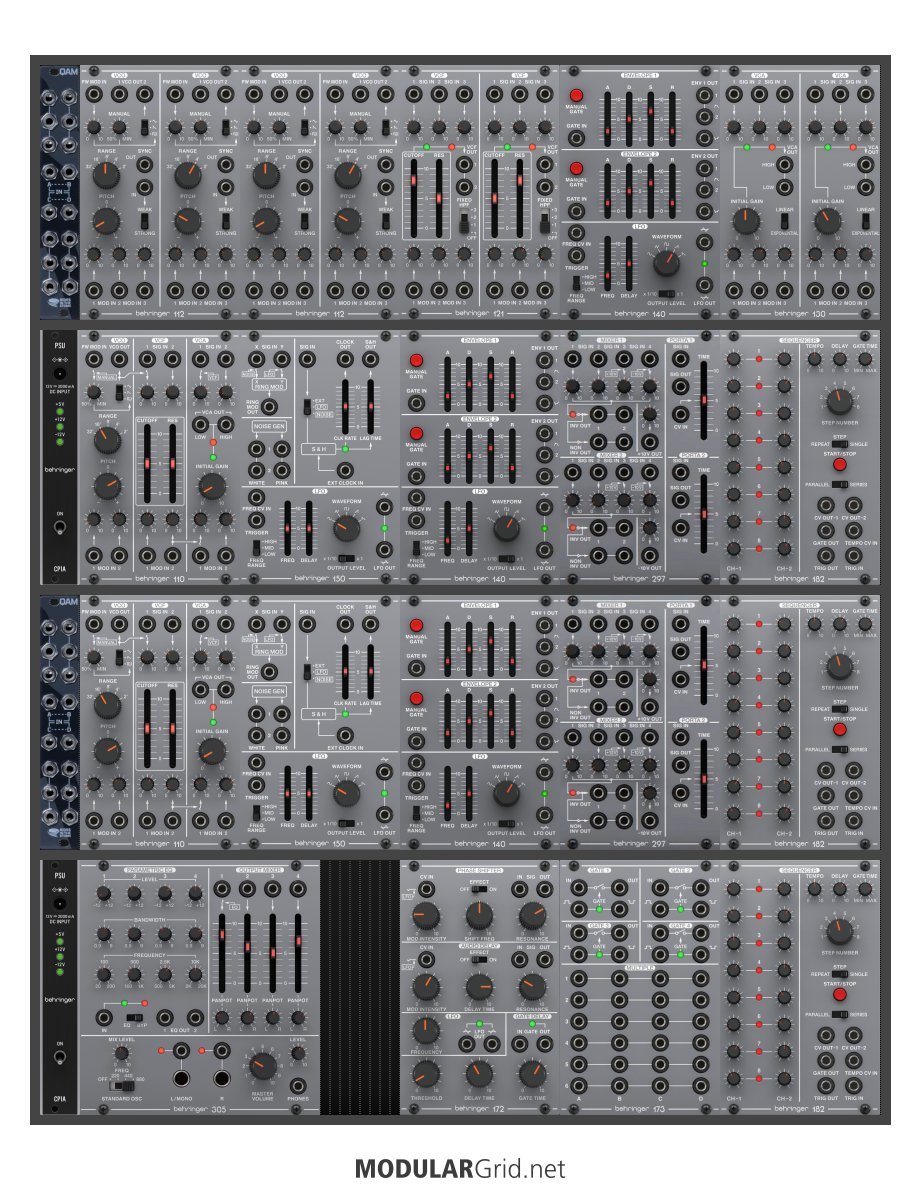Click the CV OUT-1 jack on bottom-row sequencer
This screenshot has width=921, height=1190.
click(x=825, y=1035)
